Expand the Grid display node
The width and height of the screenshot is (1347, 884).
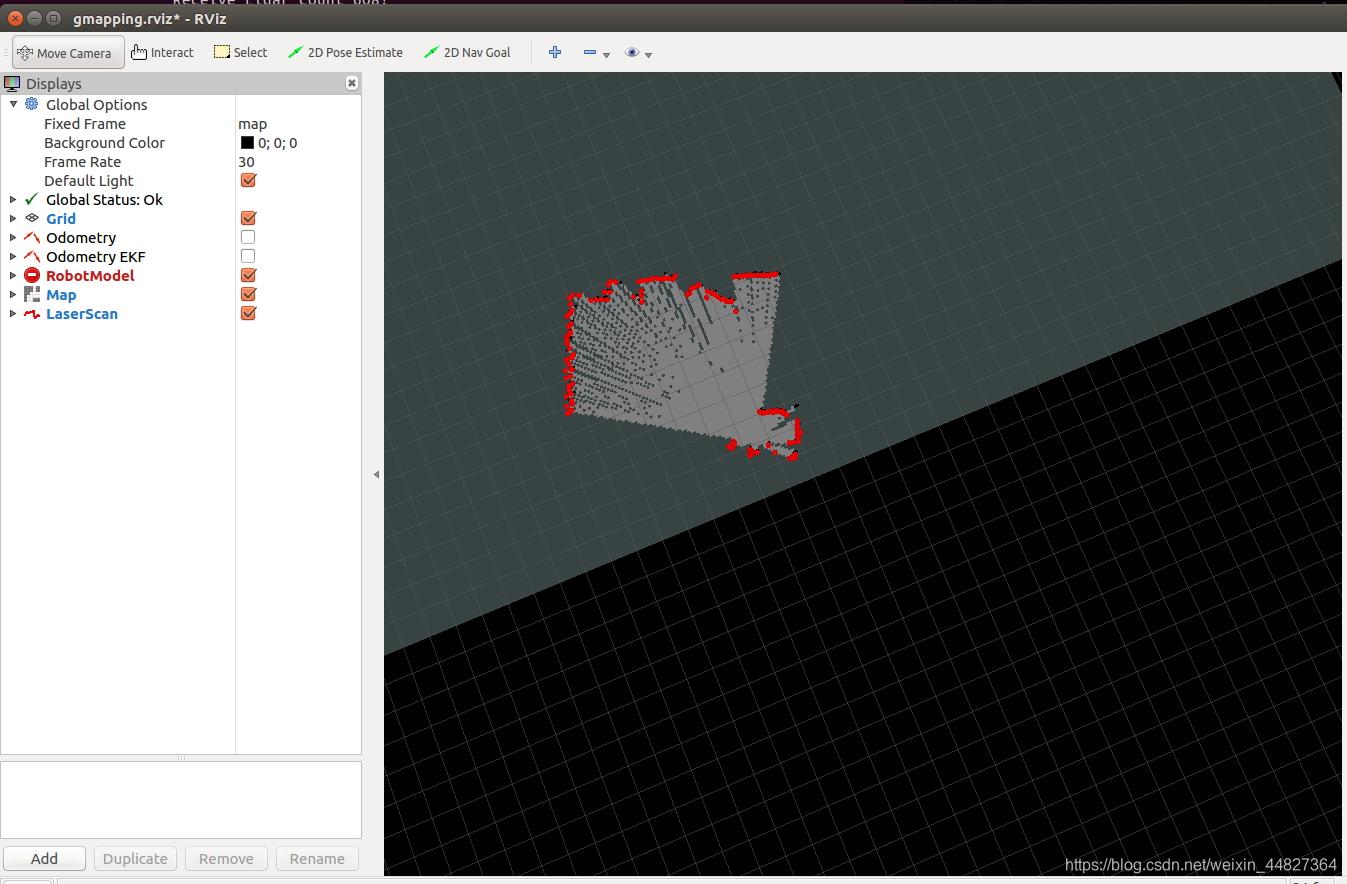pos(13,219)
